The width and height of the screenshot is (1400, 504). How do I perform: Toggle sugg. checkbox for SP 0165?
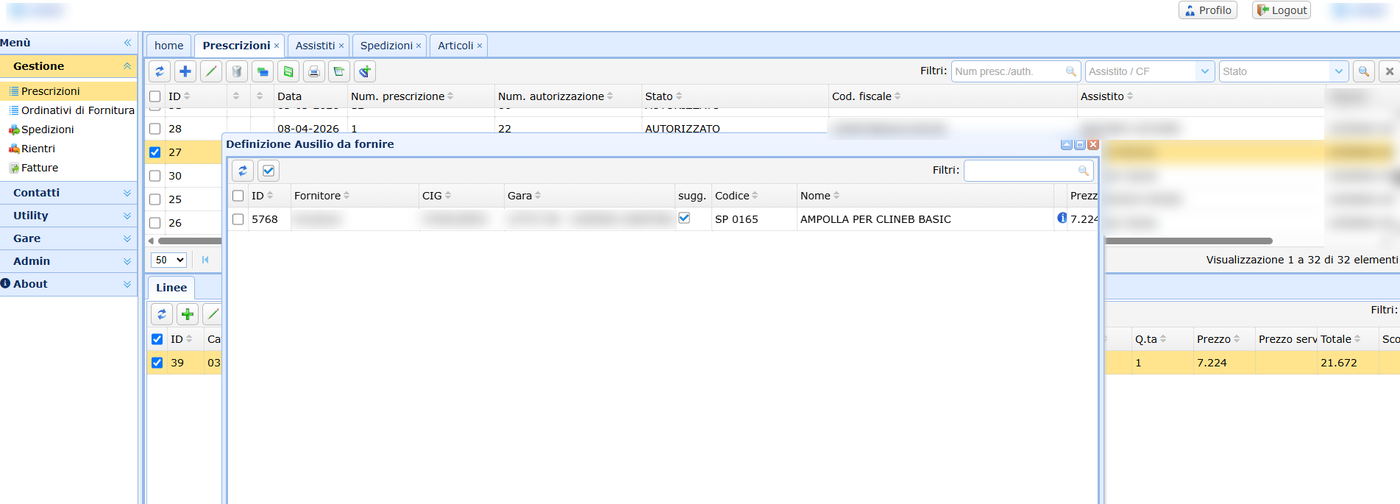tap(684, 217)
